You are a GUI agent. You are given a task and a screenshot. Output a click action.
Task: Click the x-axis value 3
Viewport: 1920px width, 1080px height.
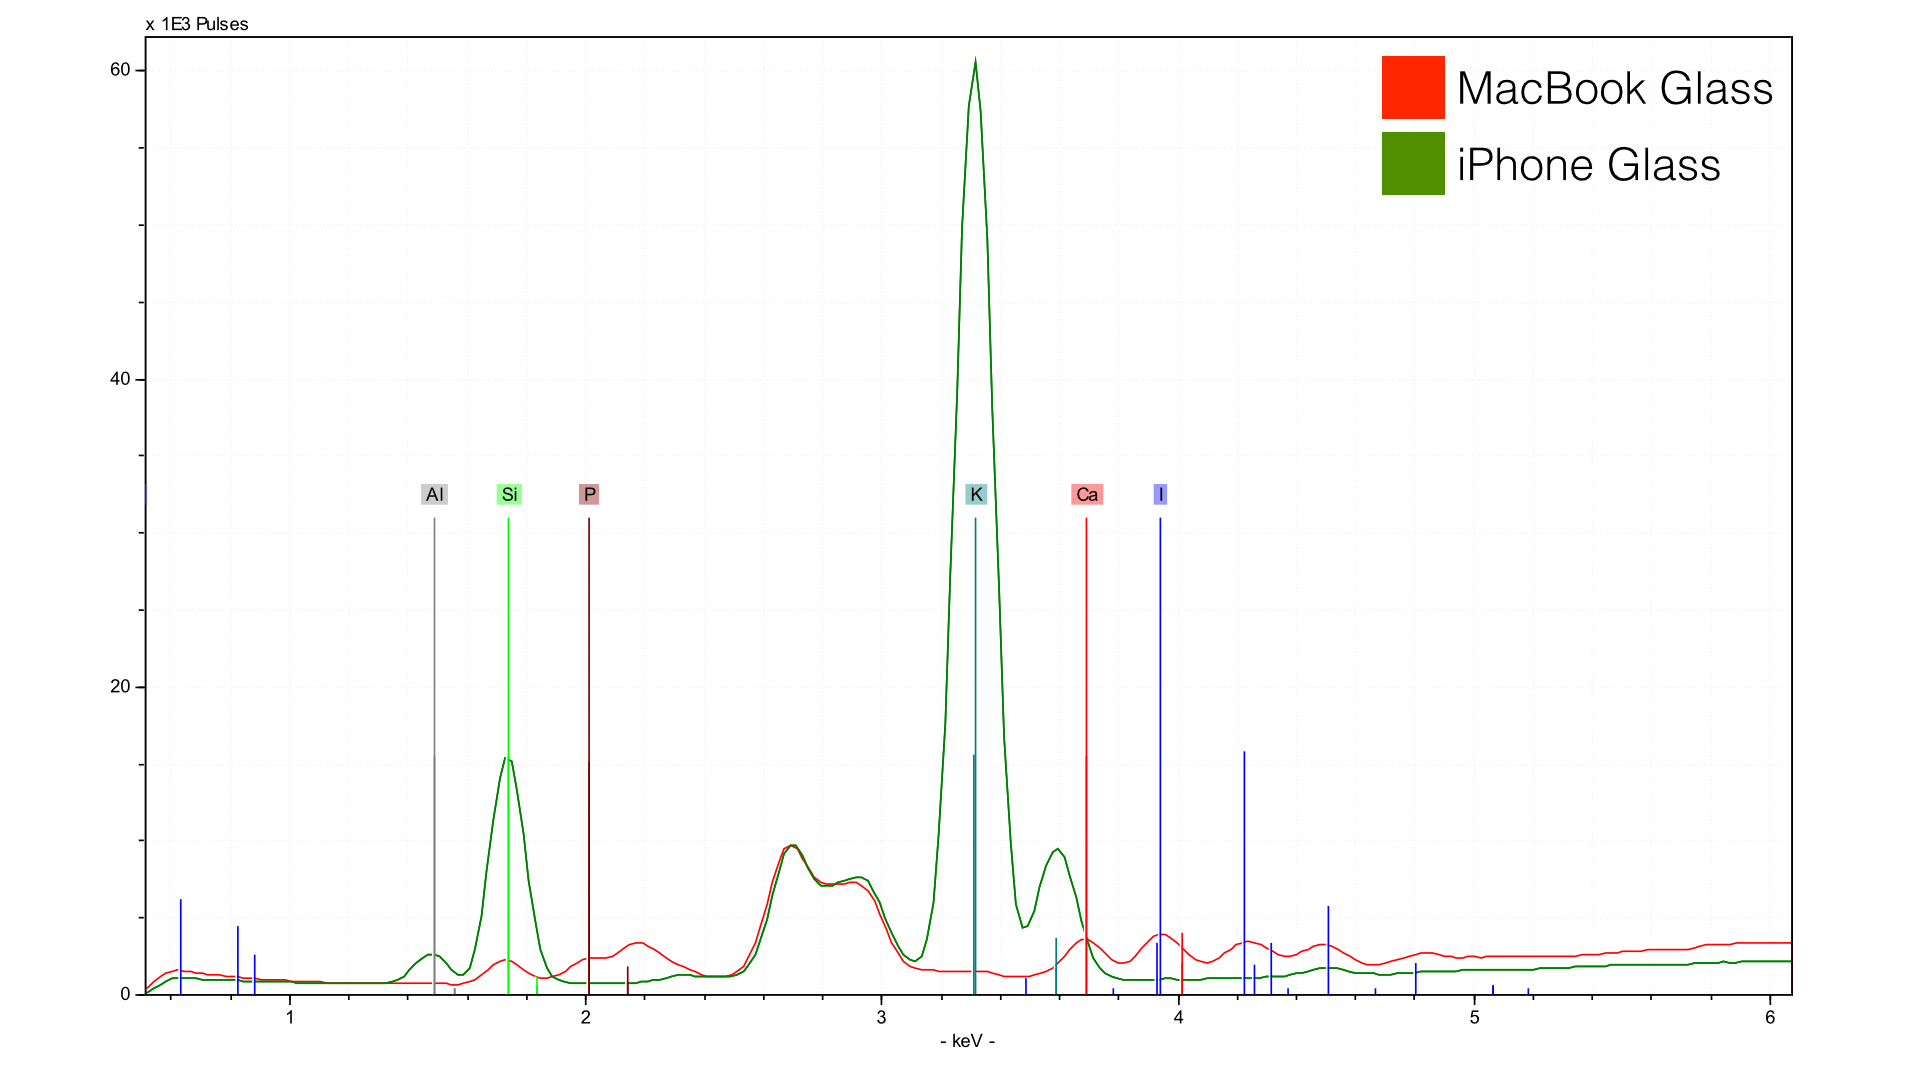(x=881, y=1018)
